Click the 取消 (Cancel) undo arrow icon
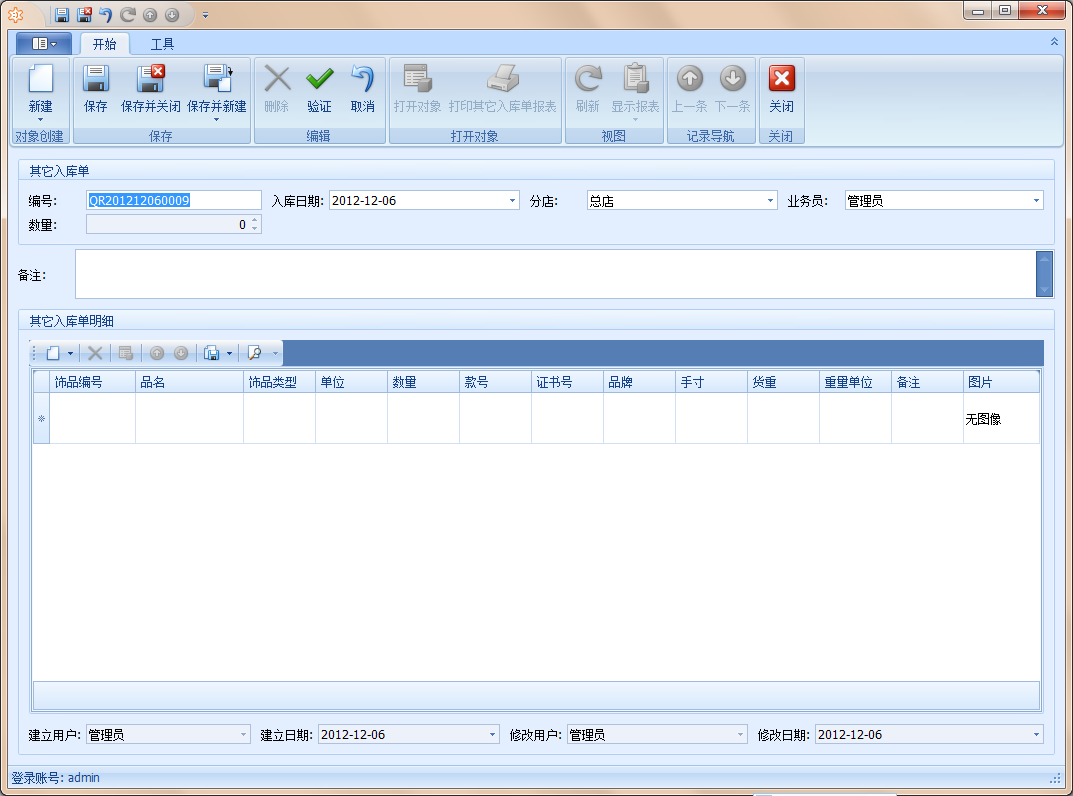 tap(363, 79)
